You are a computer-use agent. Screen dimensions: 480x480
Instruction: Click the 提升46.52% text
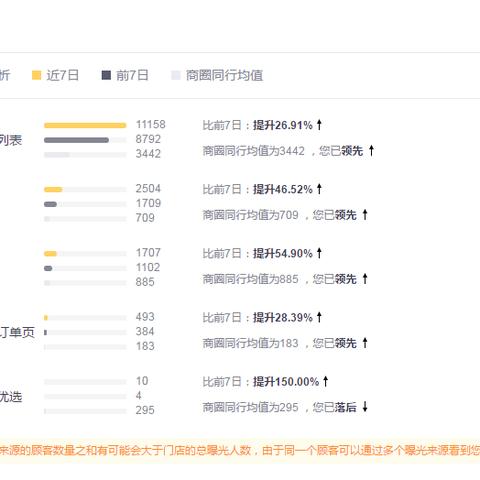tap(283, 189)
